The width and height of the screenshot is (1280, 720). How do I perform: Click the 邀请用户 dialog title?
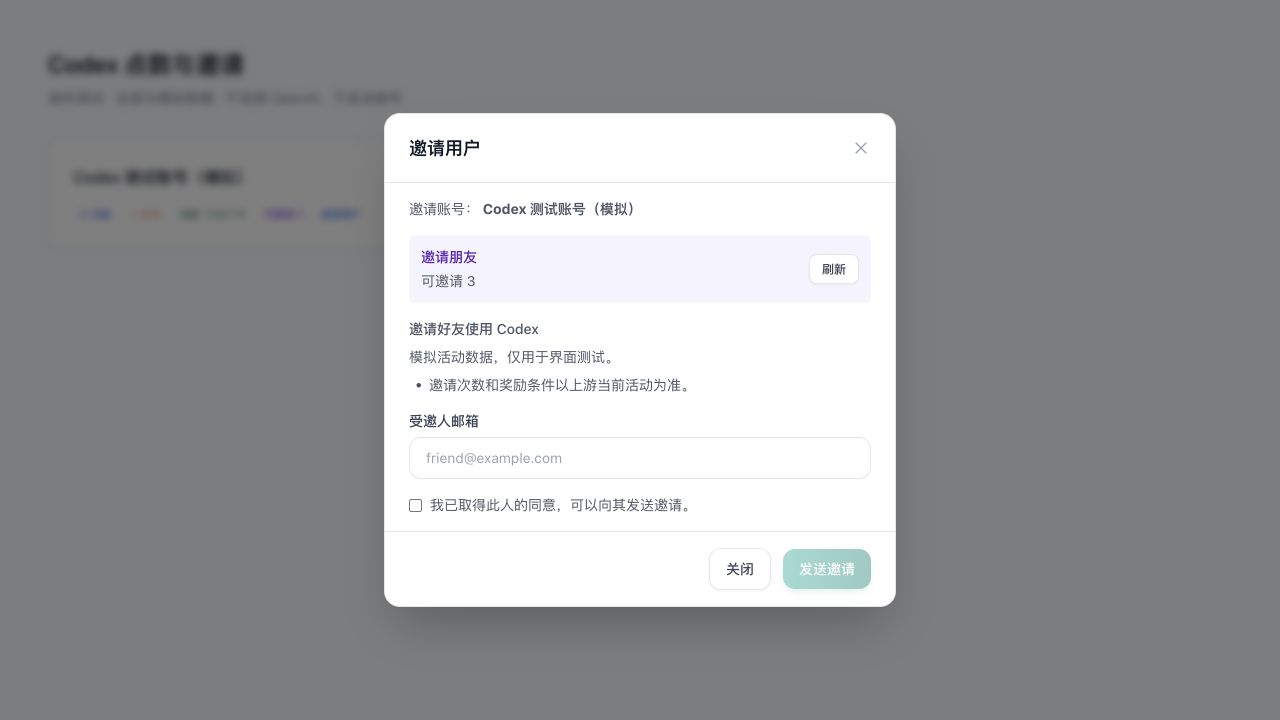(444, 148)
